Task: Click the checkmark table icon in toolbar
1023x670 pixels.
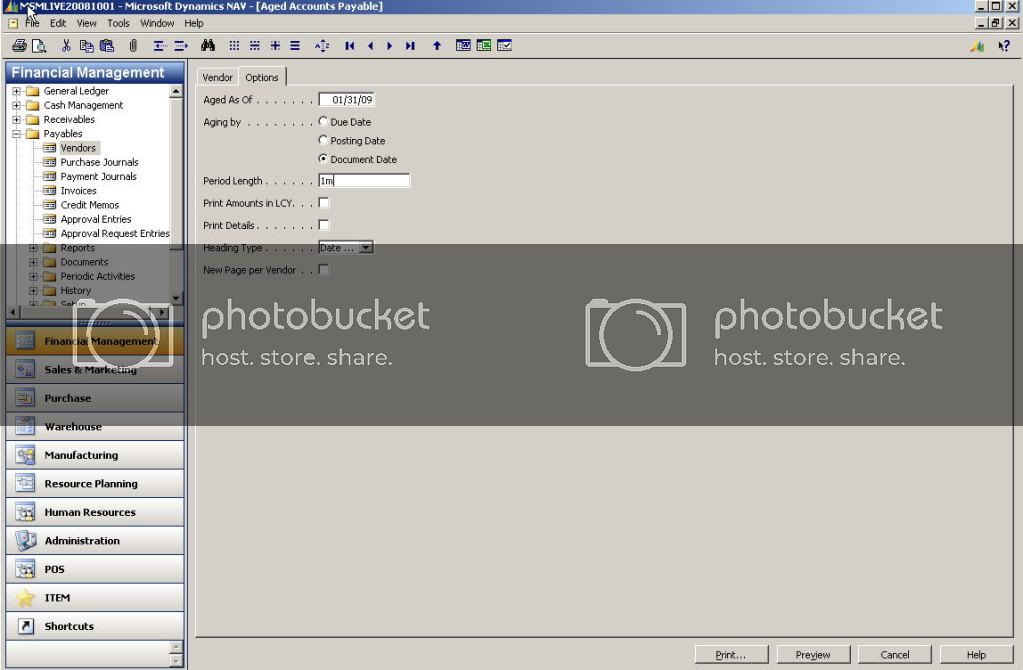Action: tap(504, 46)
